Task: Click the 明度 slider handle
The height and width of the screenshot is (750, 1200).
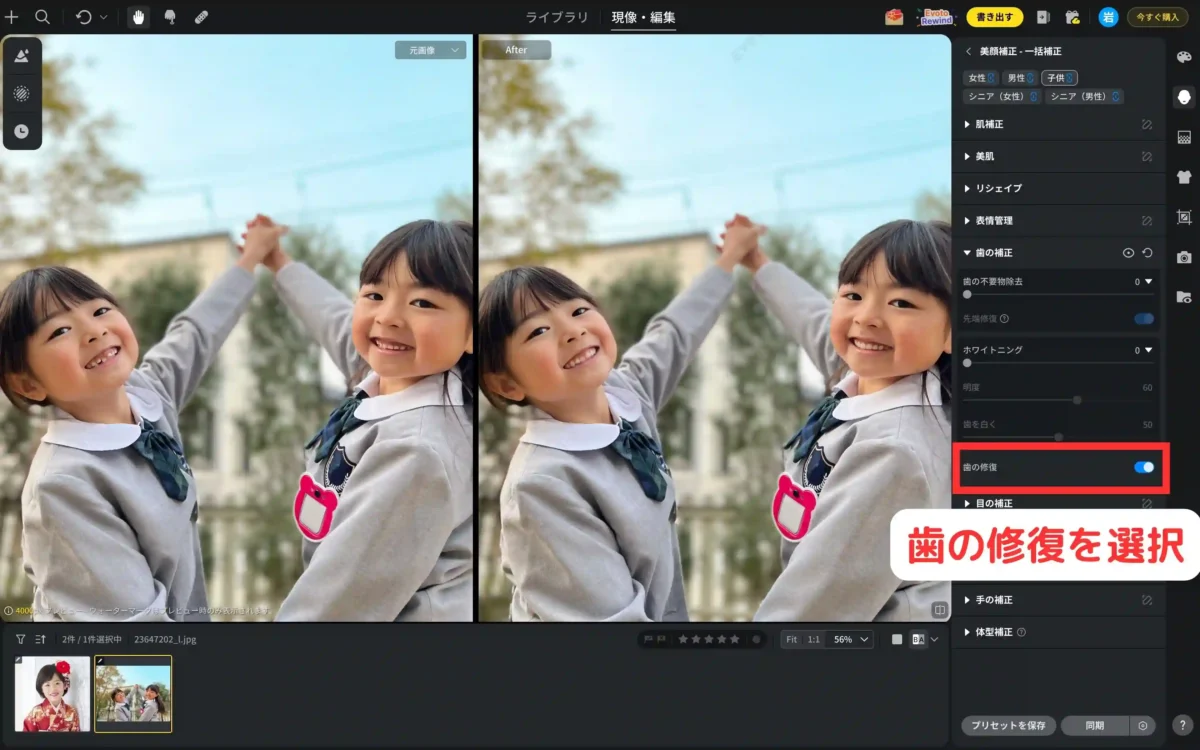Action: 1077,399
